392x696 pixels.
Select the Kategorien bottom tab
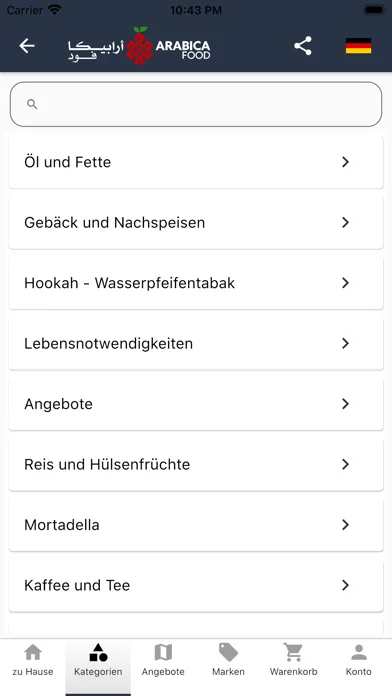coord(98,660)
